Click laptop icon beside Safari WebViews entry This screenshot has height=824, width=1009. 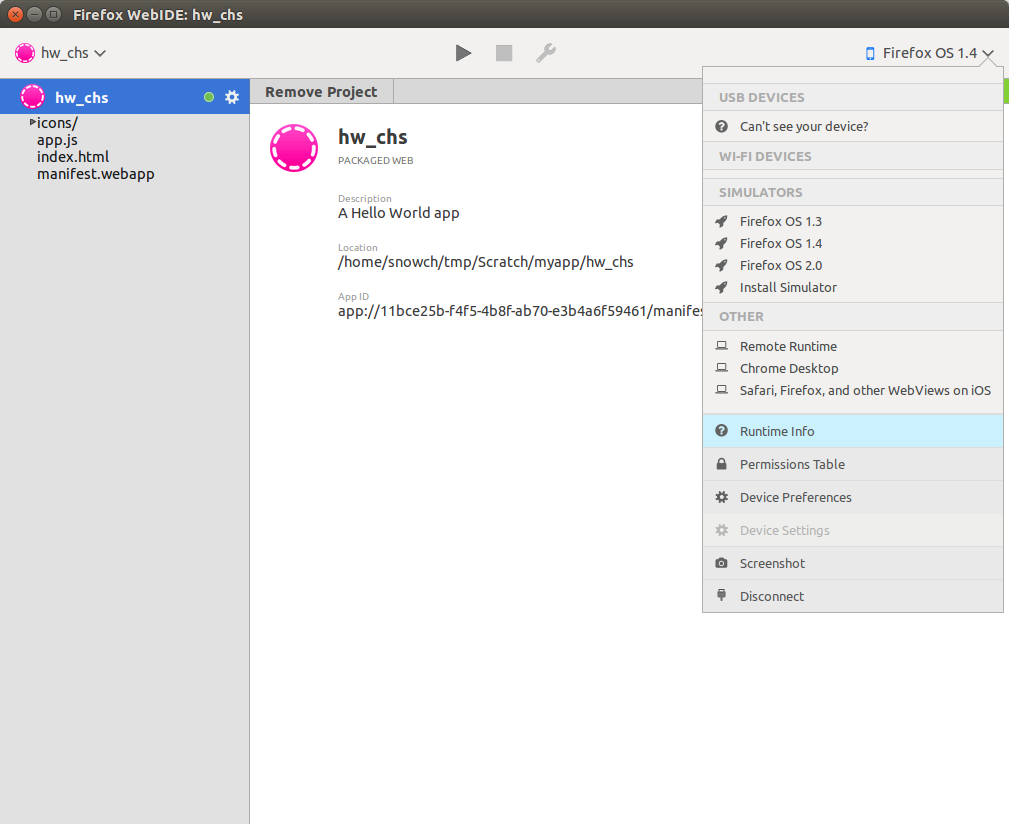point(721,390)
